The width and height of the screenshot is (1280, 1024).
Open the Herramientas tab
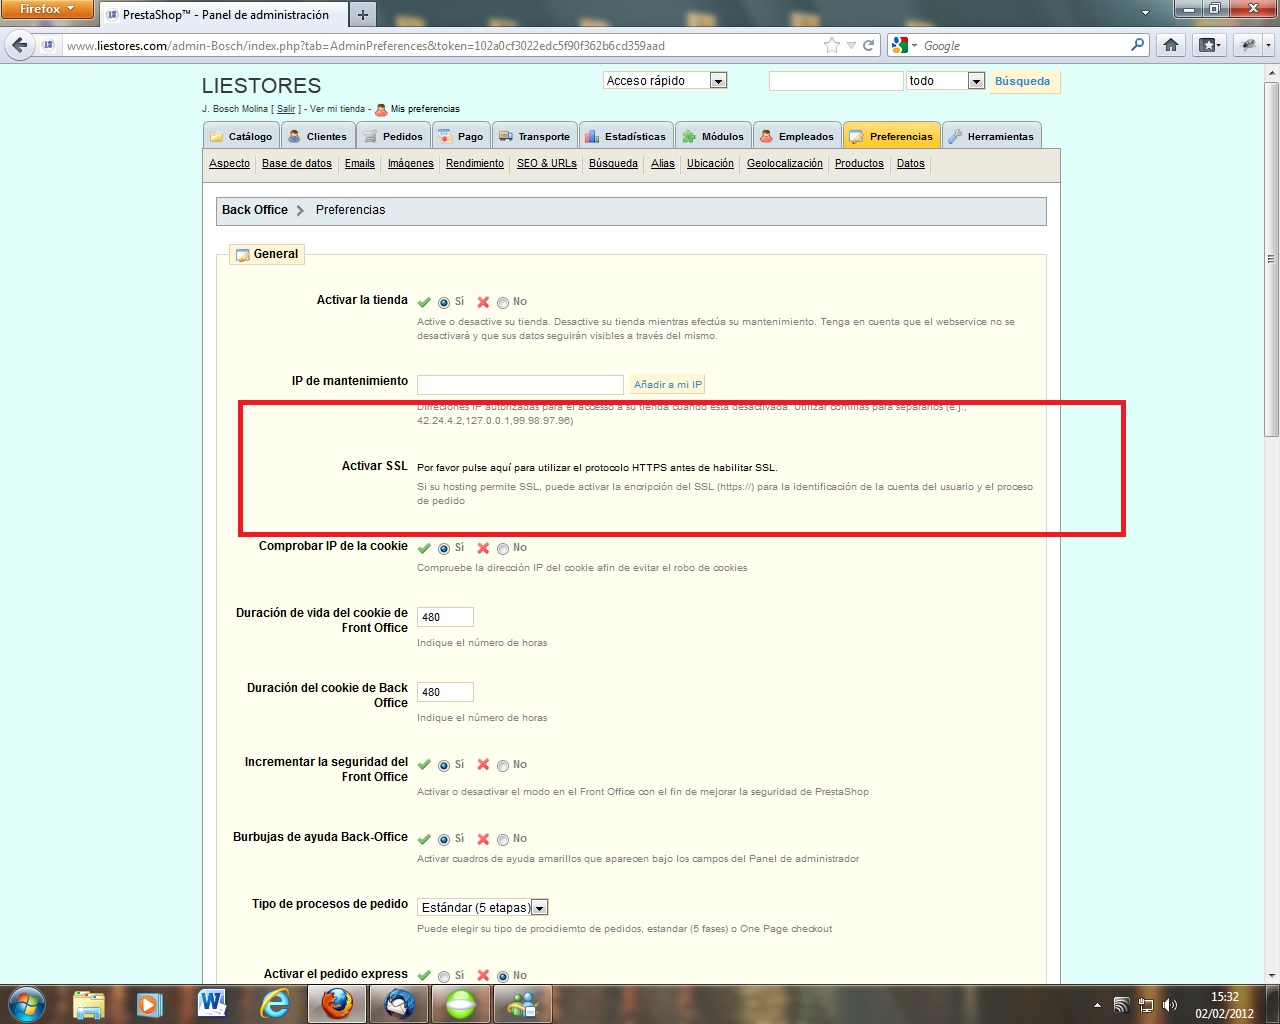click(991, 136)
